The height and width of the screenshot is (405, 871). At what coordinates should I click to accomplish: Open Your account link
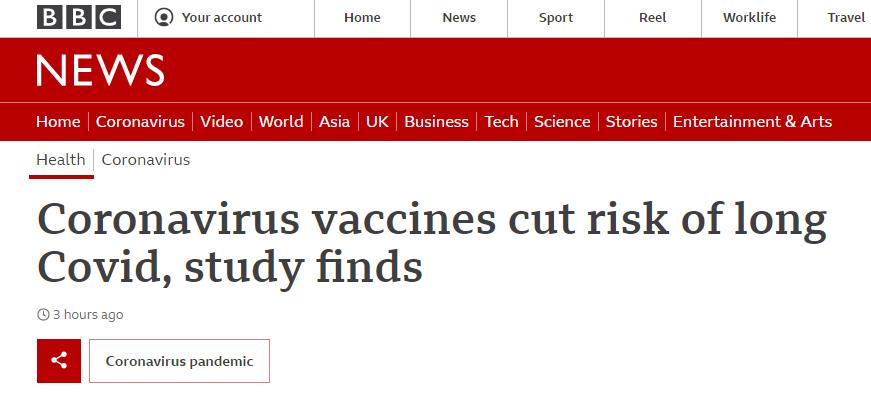click(x=222, y=18)
